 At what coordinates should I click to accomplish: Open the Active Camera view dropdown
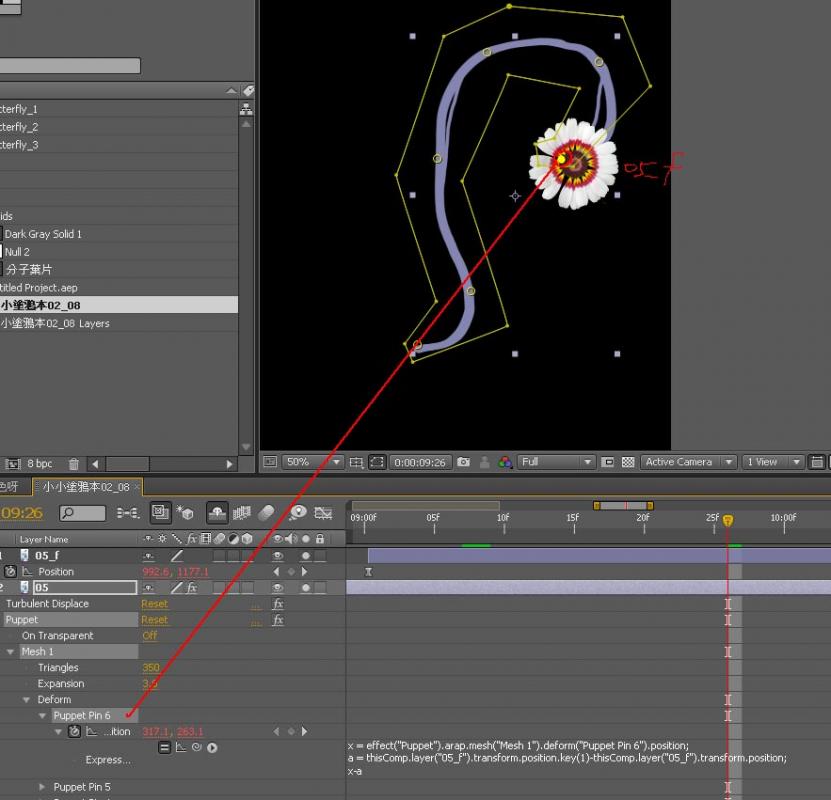click(x=689, y=462)
